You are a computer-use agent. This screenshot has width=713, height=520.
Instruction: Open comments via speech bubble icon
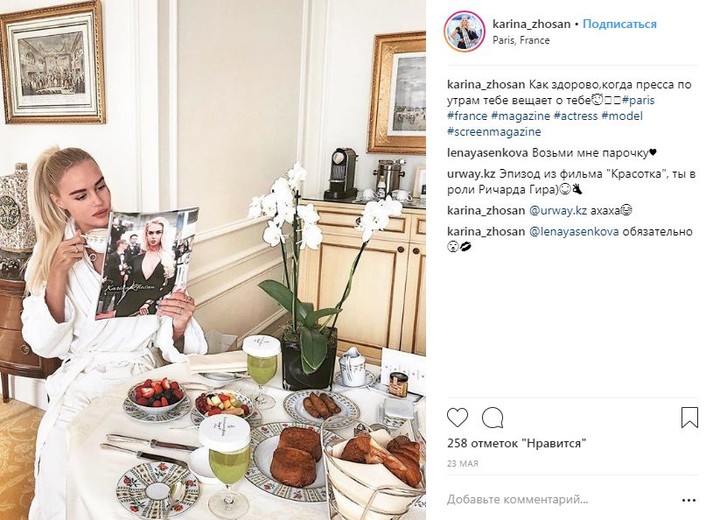click(492, 417)
